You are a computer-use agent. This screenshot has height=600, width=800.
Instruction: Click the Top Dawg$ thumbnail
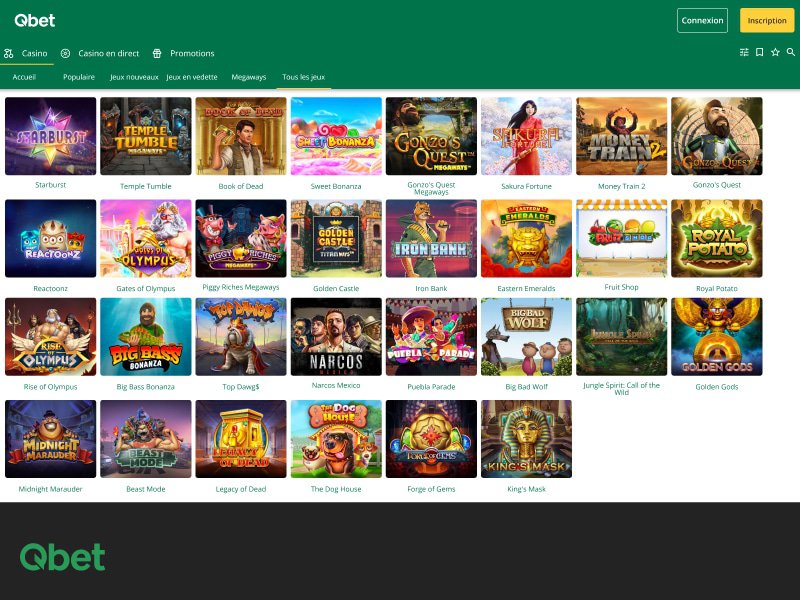pos(241,337)
